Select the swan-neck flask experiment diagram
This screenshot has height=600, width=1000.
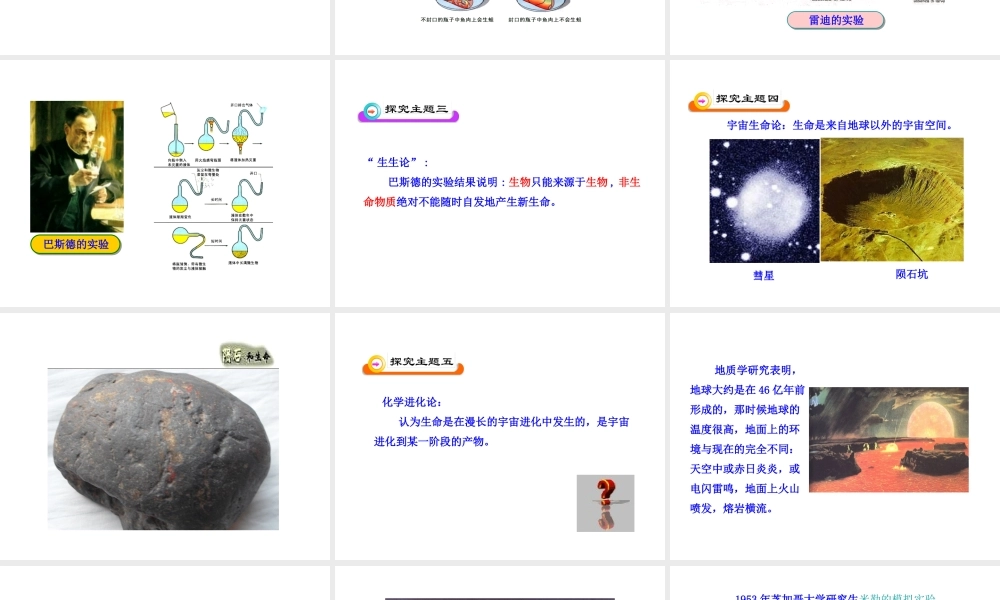tap(213, 186)
